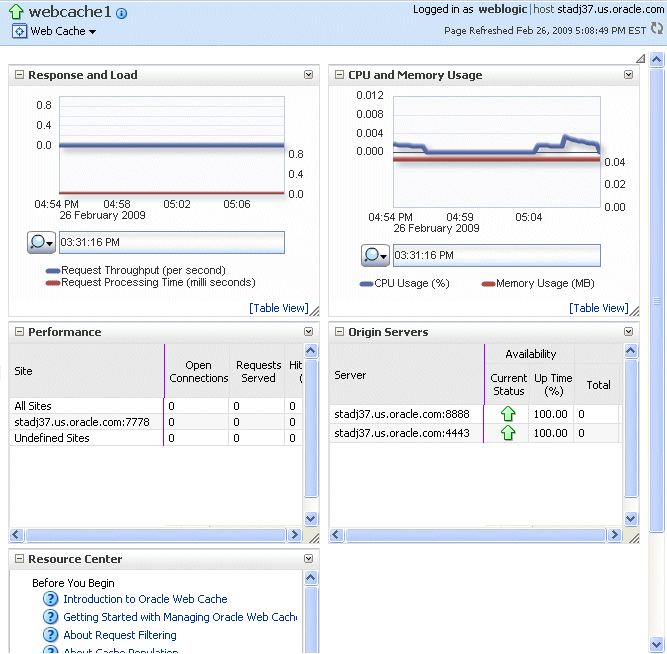
Task: Click the zoom magnifier in CPU and Memory Usage
Action: point(375,255)
